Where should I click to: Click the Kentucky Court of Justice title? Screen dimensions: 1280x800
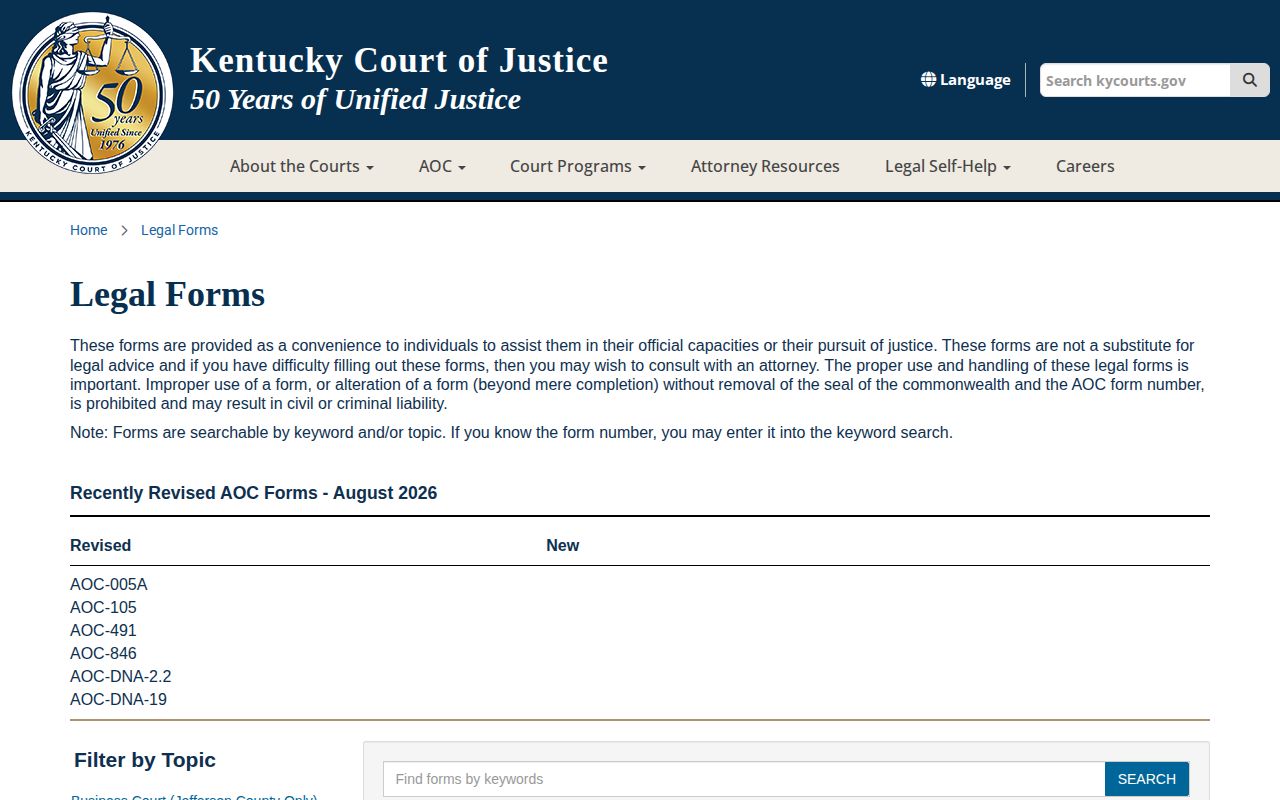[x=399, y=60]
